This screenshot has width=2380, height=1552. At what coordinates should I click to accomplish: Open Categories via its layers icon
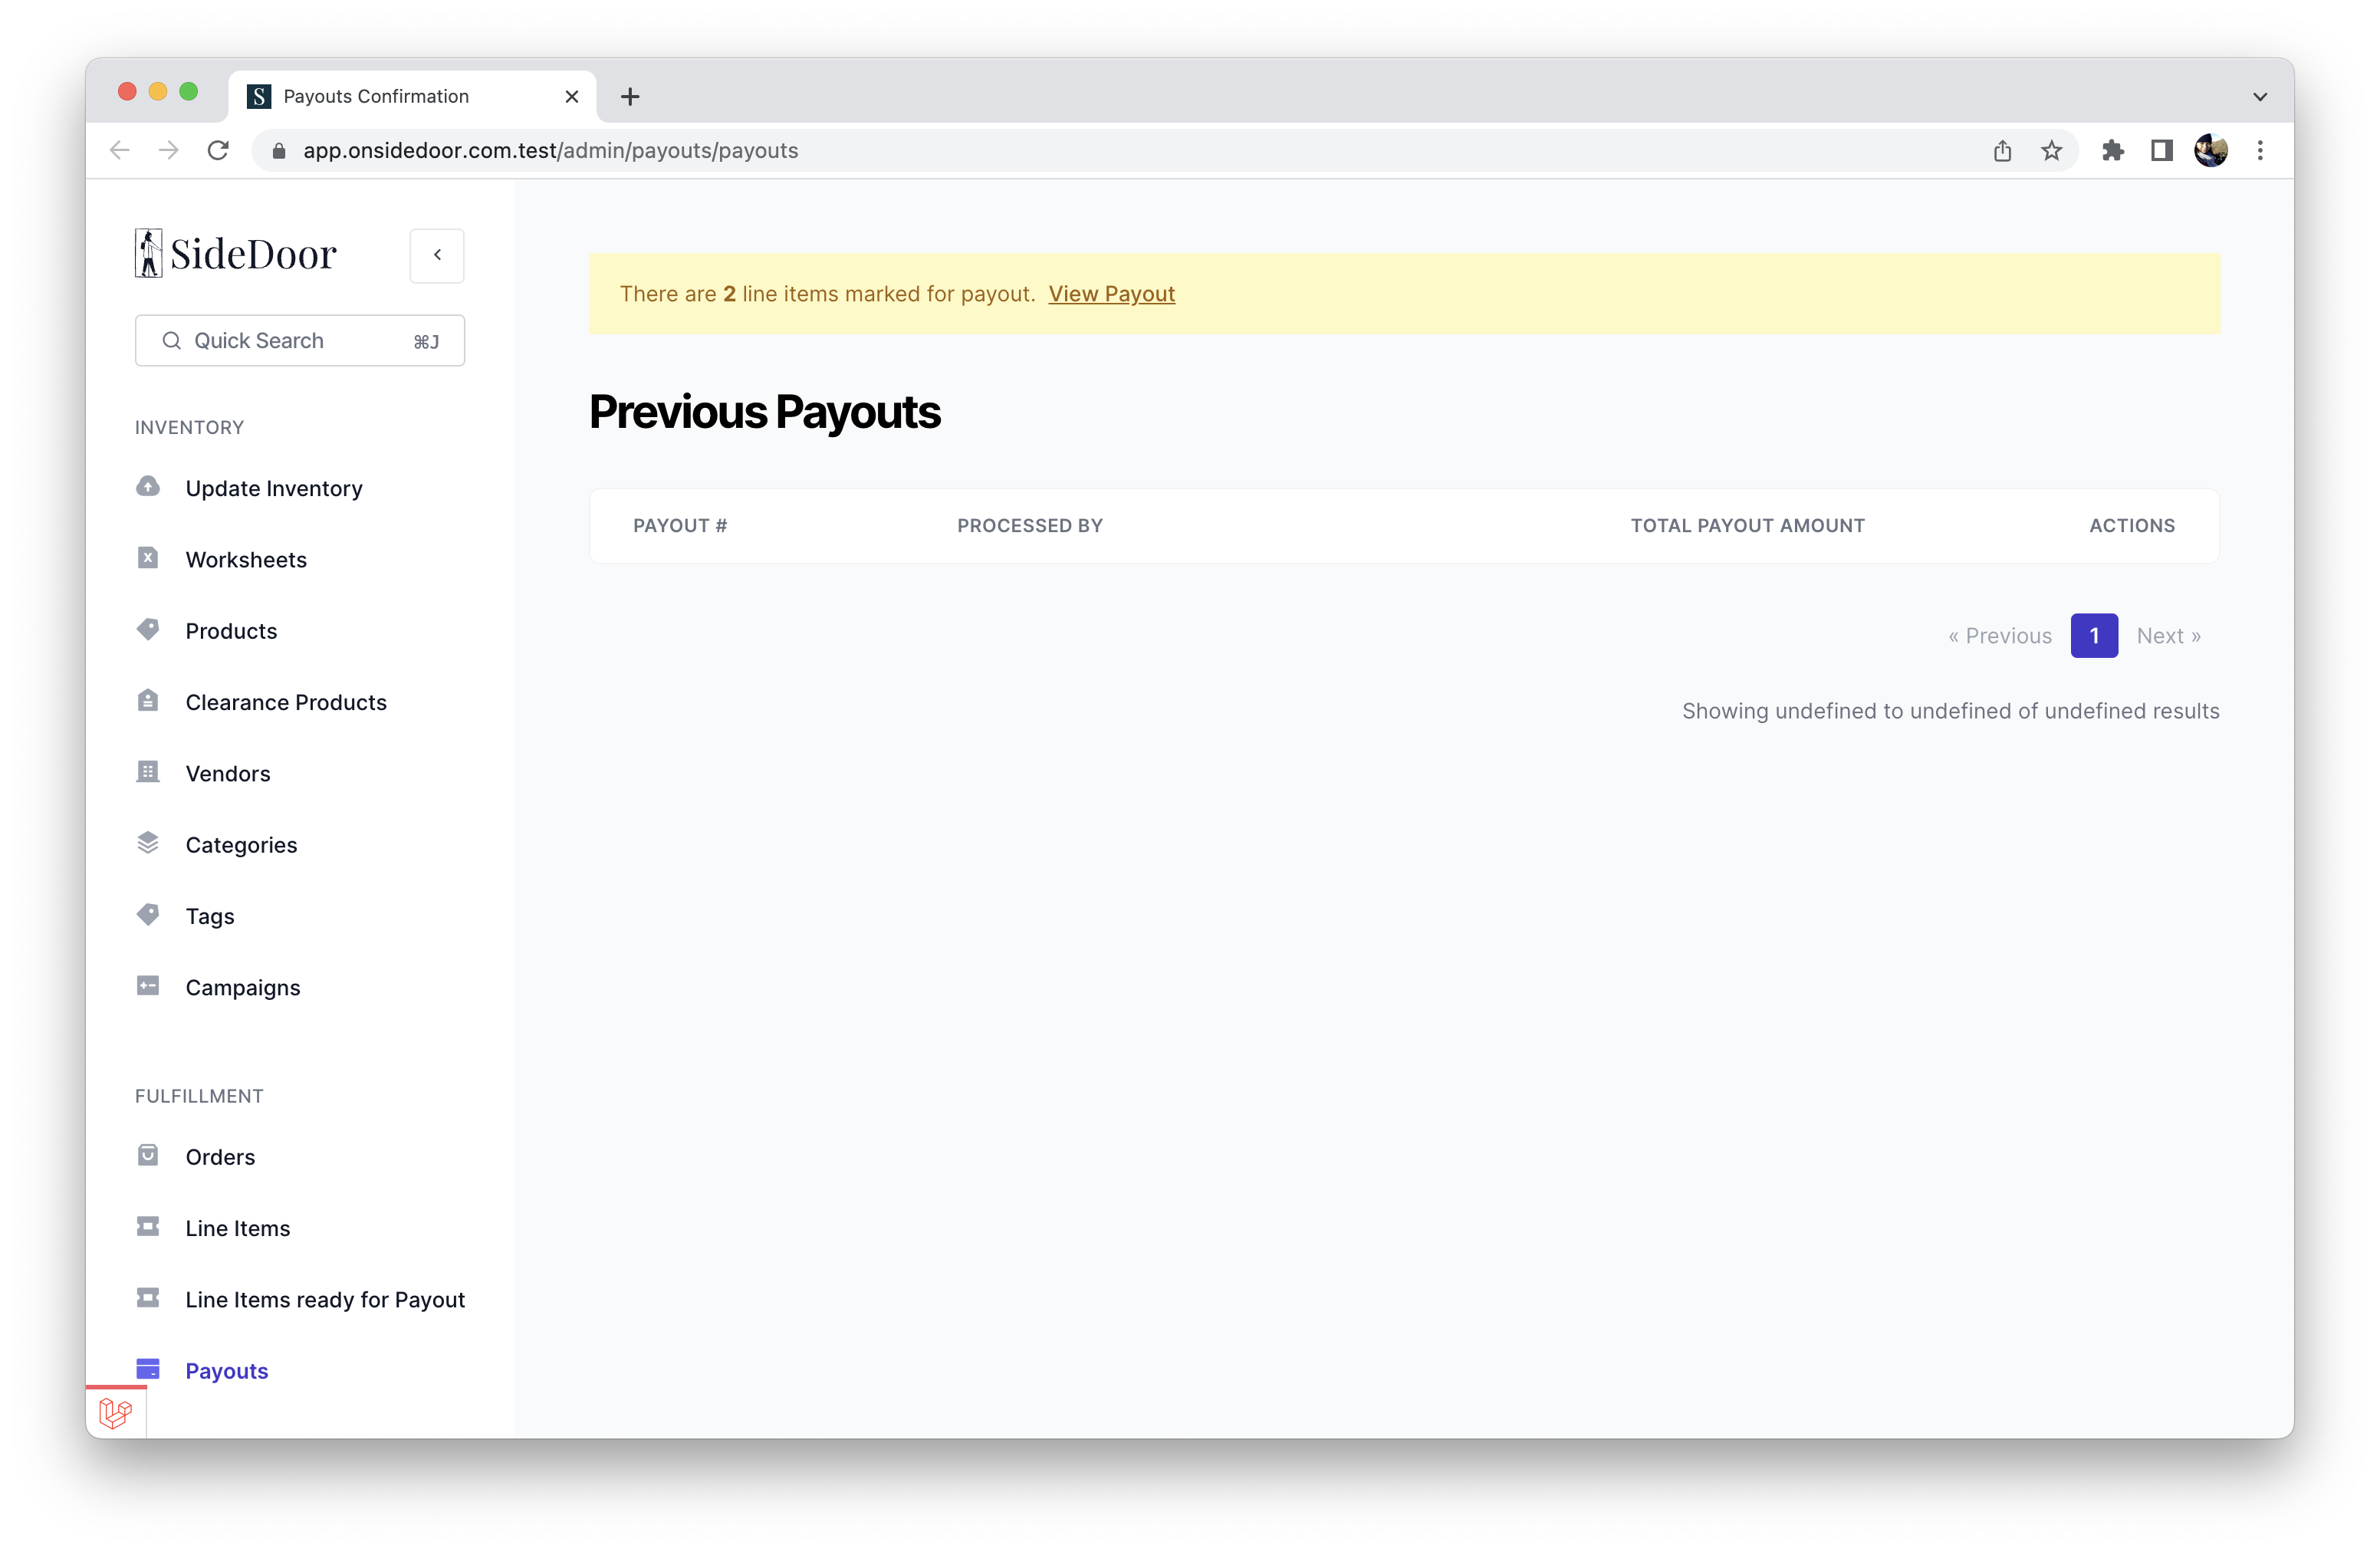point(148,843)
